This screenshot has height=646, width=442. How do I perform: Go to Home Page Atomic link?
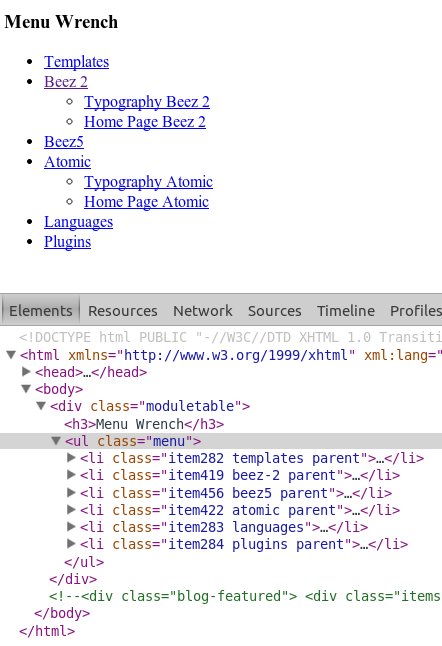coord(147,202)
